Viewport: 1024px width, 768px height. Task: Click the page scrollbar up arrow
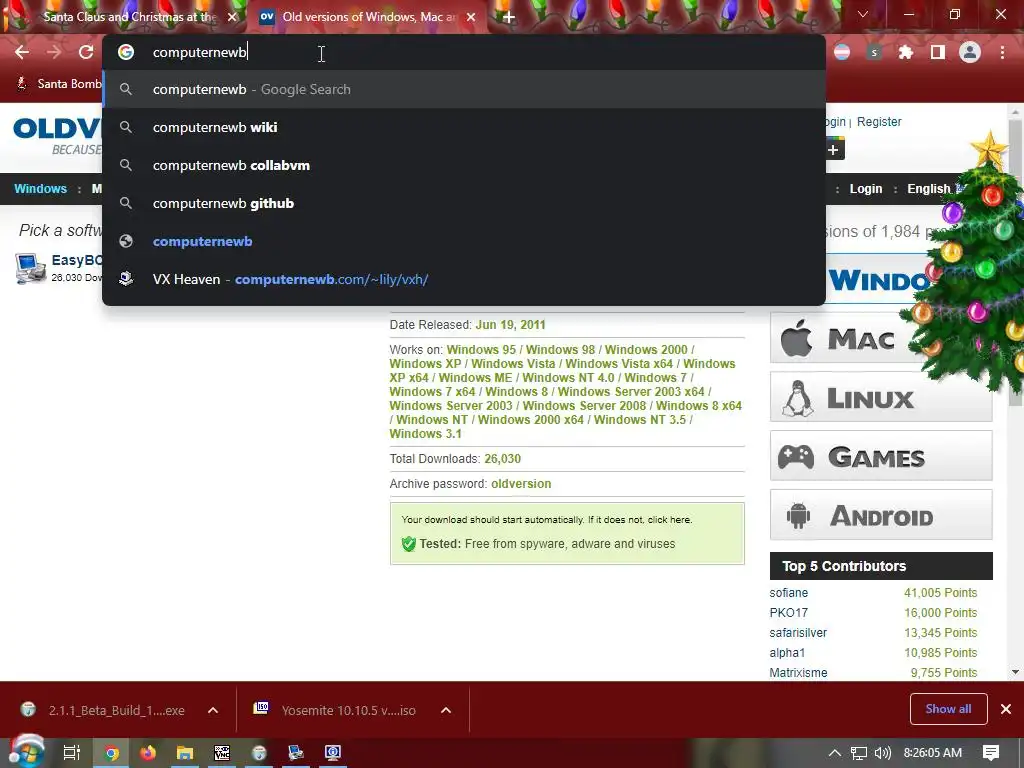(x=1015, y=112)
